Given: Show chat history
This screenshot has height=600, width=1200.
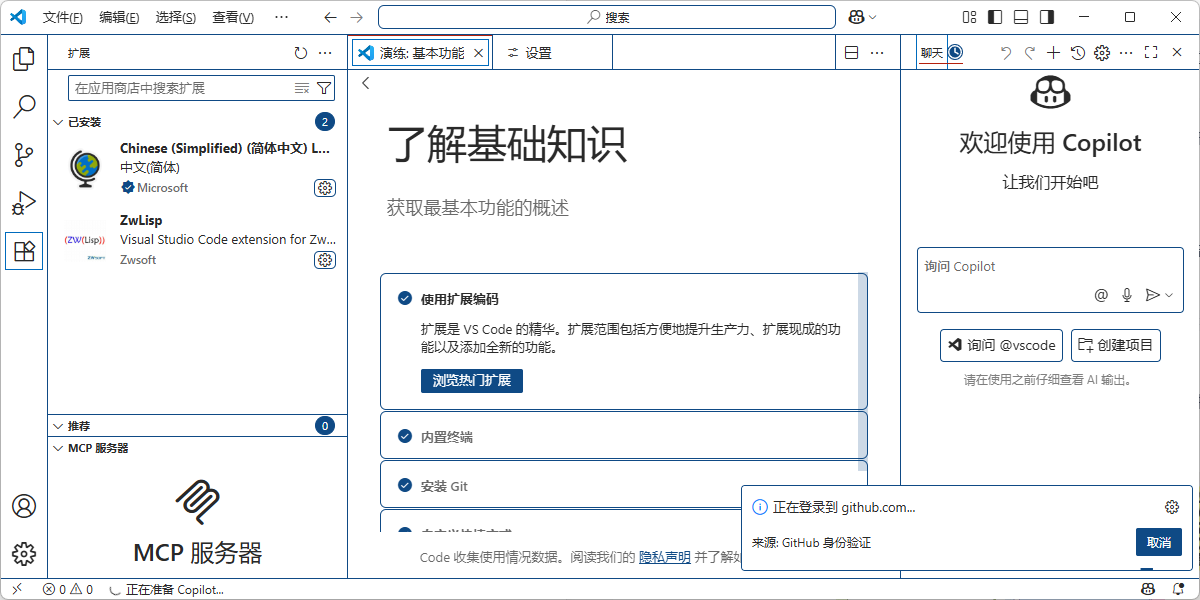Looking at the screenshot, I should click(x=1078, y=53).
